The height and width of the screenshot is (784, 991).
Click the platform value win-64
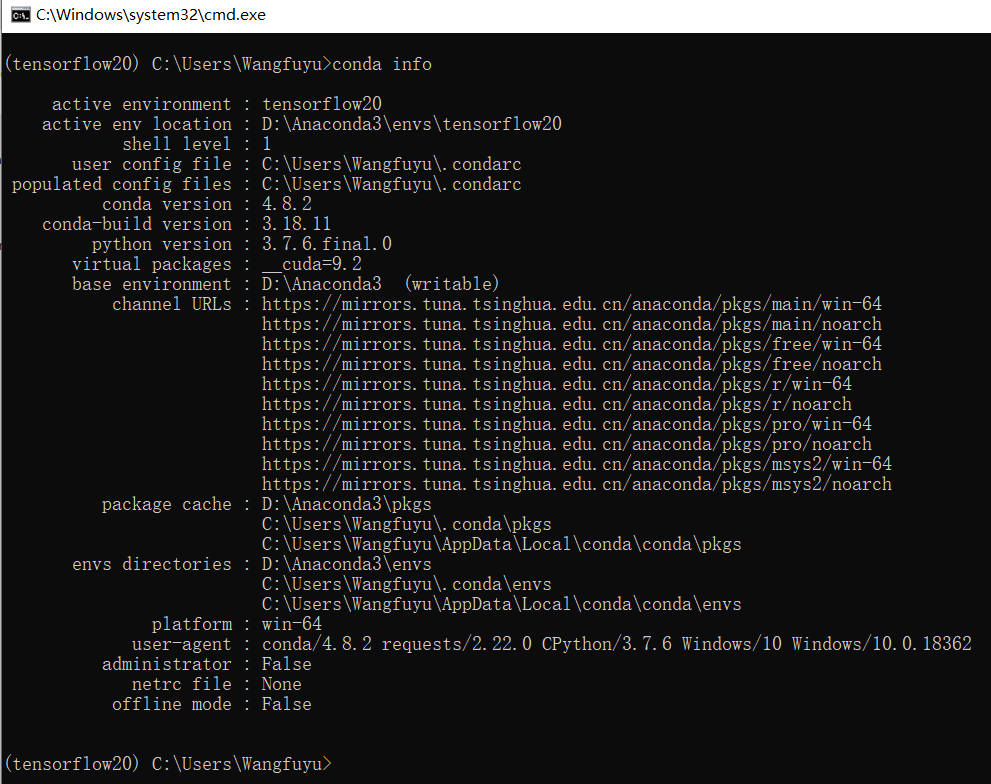click(292, 624)
